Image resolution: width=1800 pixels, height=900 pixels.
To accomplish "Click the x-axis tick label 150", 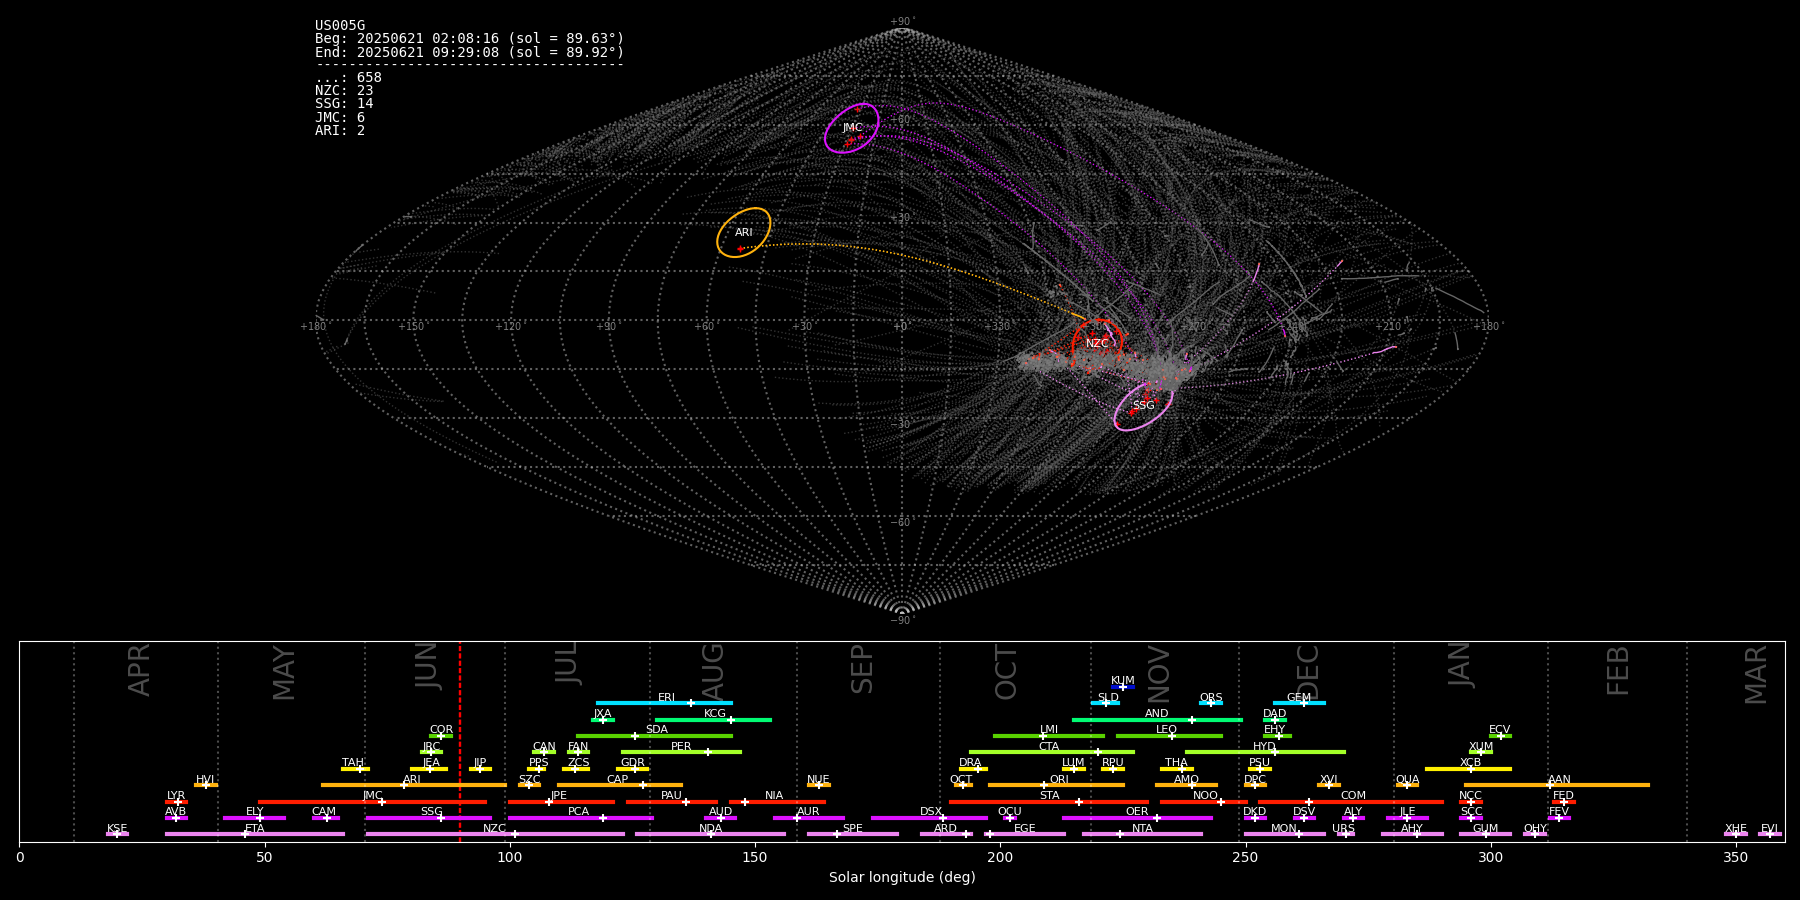I will pos(755,857).
